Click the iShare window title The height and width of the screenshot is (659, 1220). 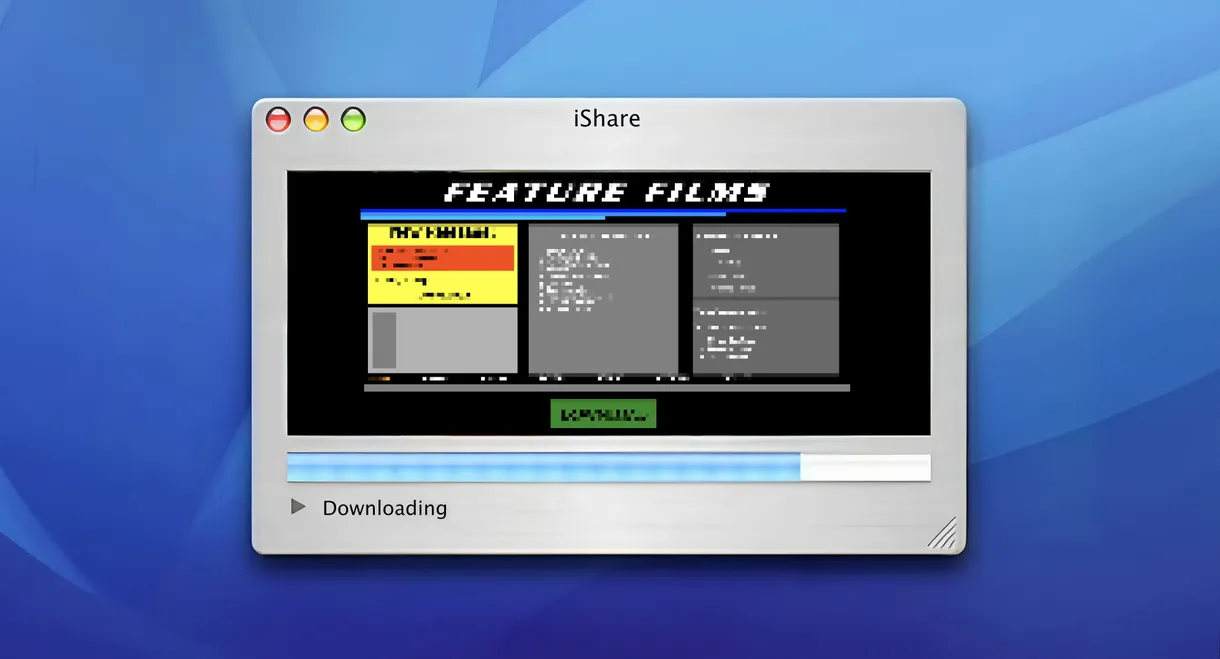(x=607, y=119)
